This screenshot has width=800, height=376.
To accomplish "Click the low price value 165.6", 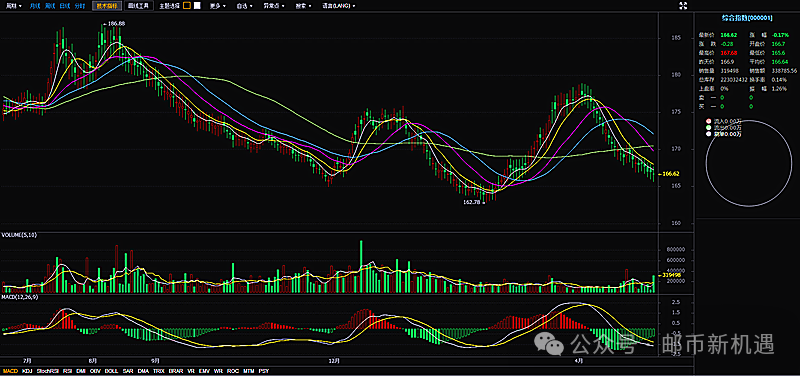I will pyautogui.click(x=779, y=53).
